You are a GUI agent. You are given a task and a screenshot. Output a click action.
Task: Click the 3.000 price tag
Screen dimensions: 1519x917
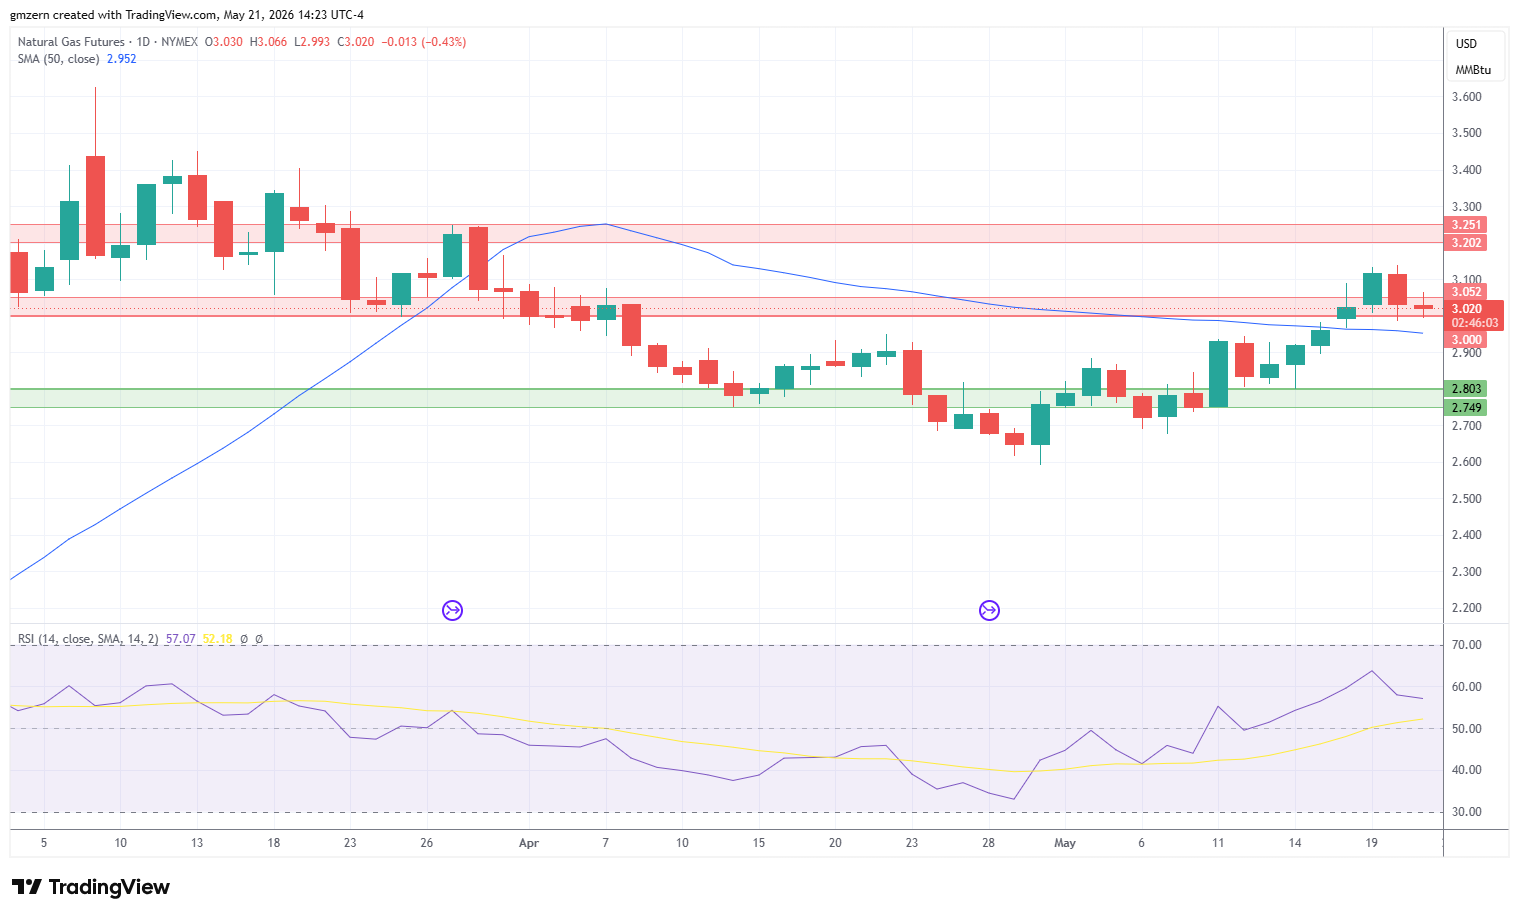click(x=1466, y=340)
